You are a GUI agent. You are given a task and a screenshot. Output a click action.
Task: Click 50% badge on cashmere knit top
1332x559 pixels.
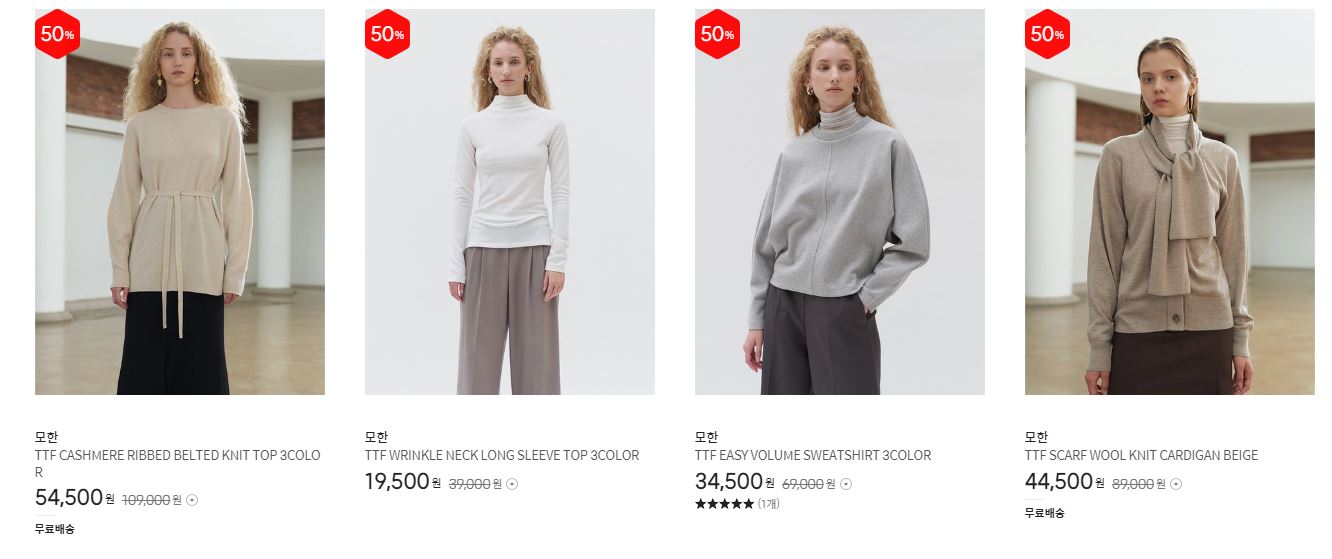(57, 34)
